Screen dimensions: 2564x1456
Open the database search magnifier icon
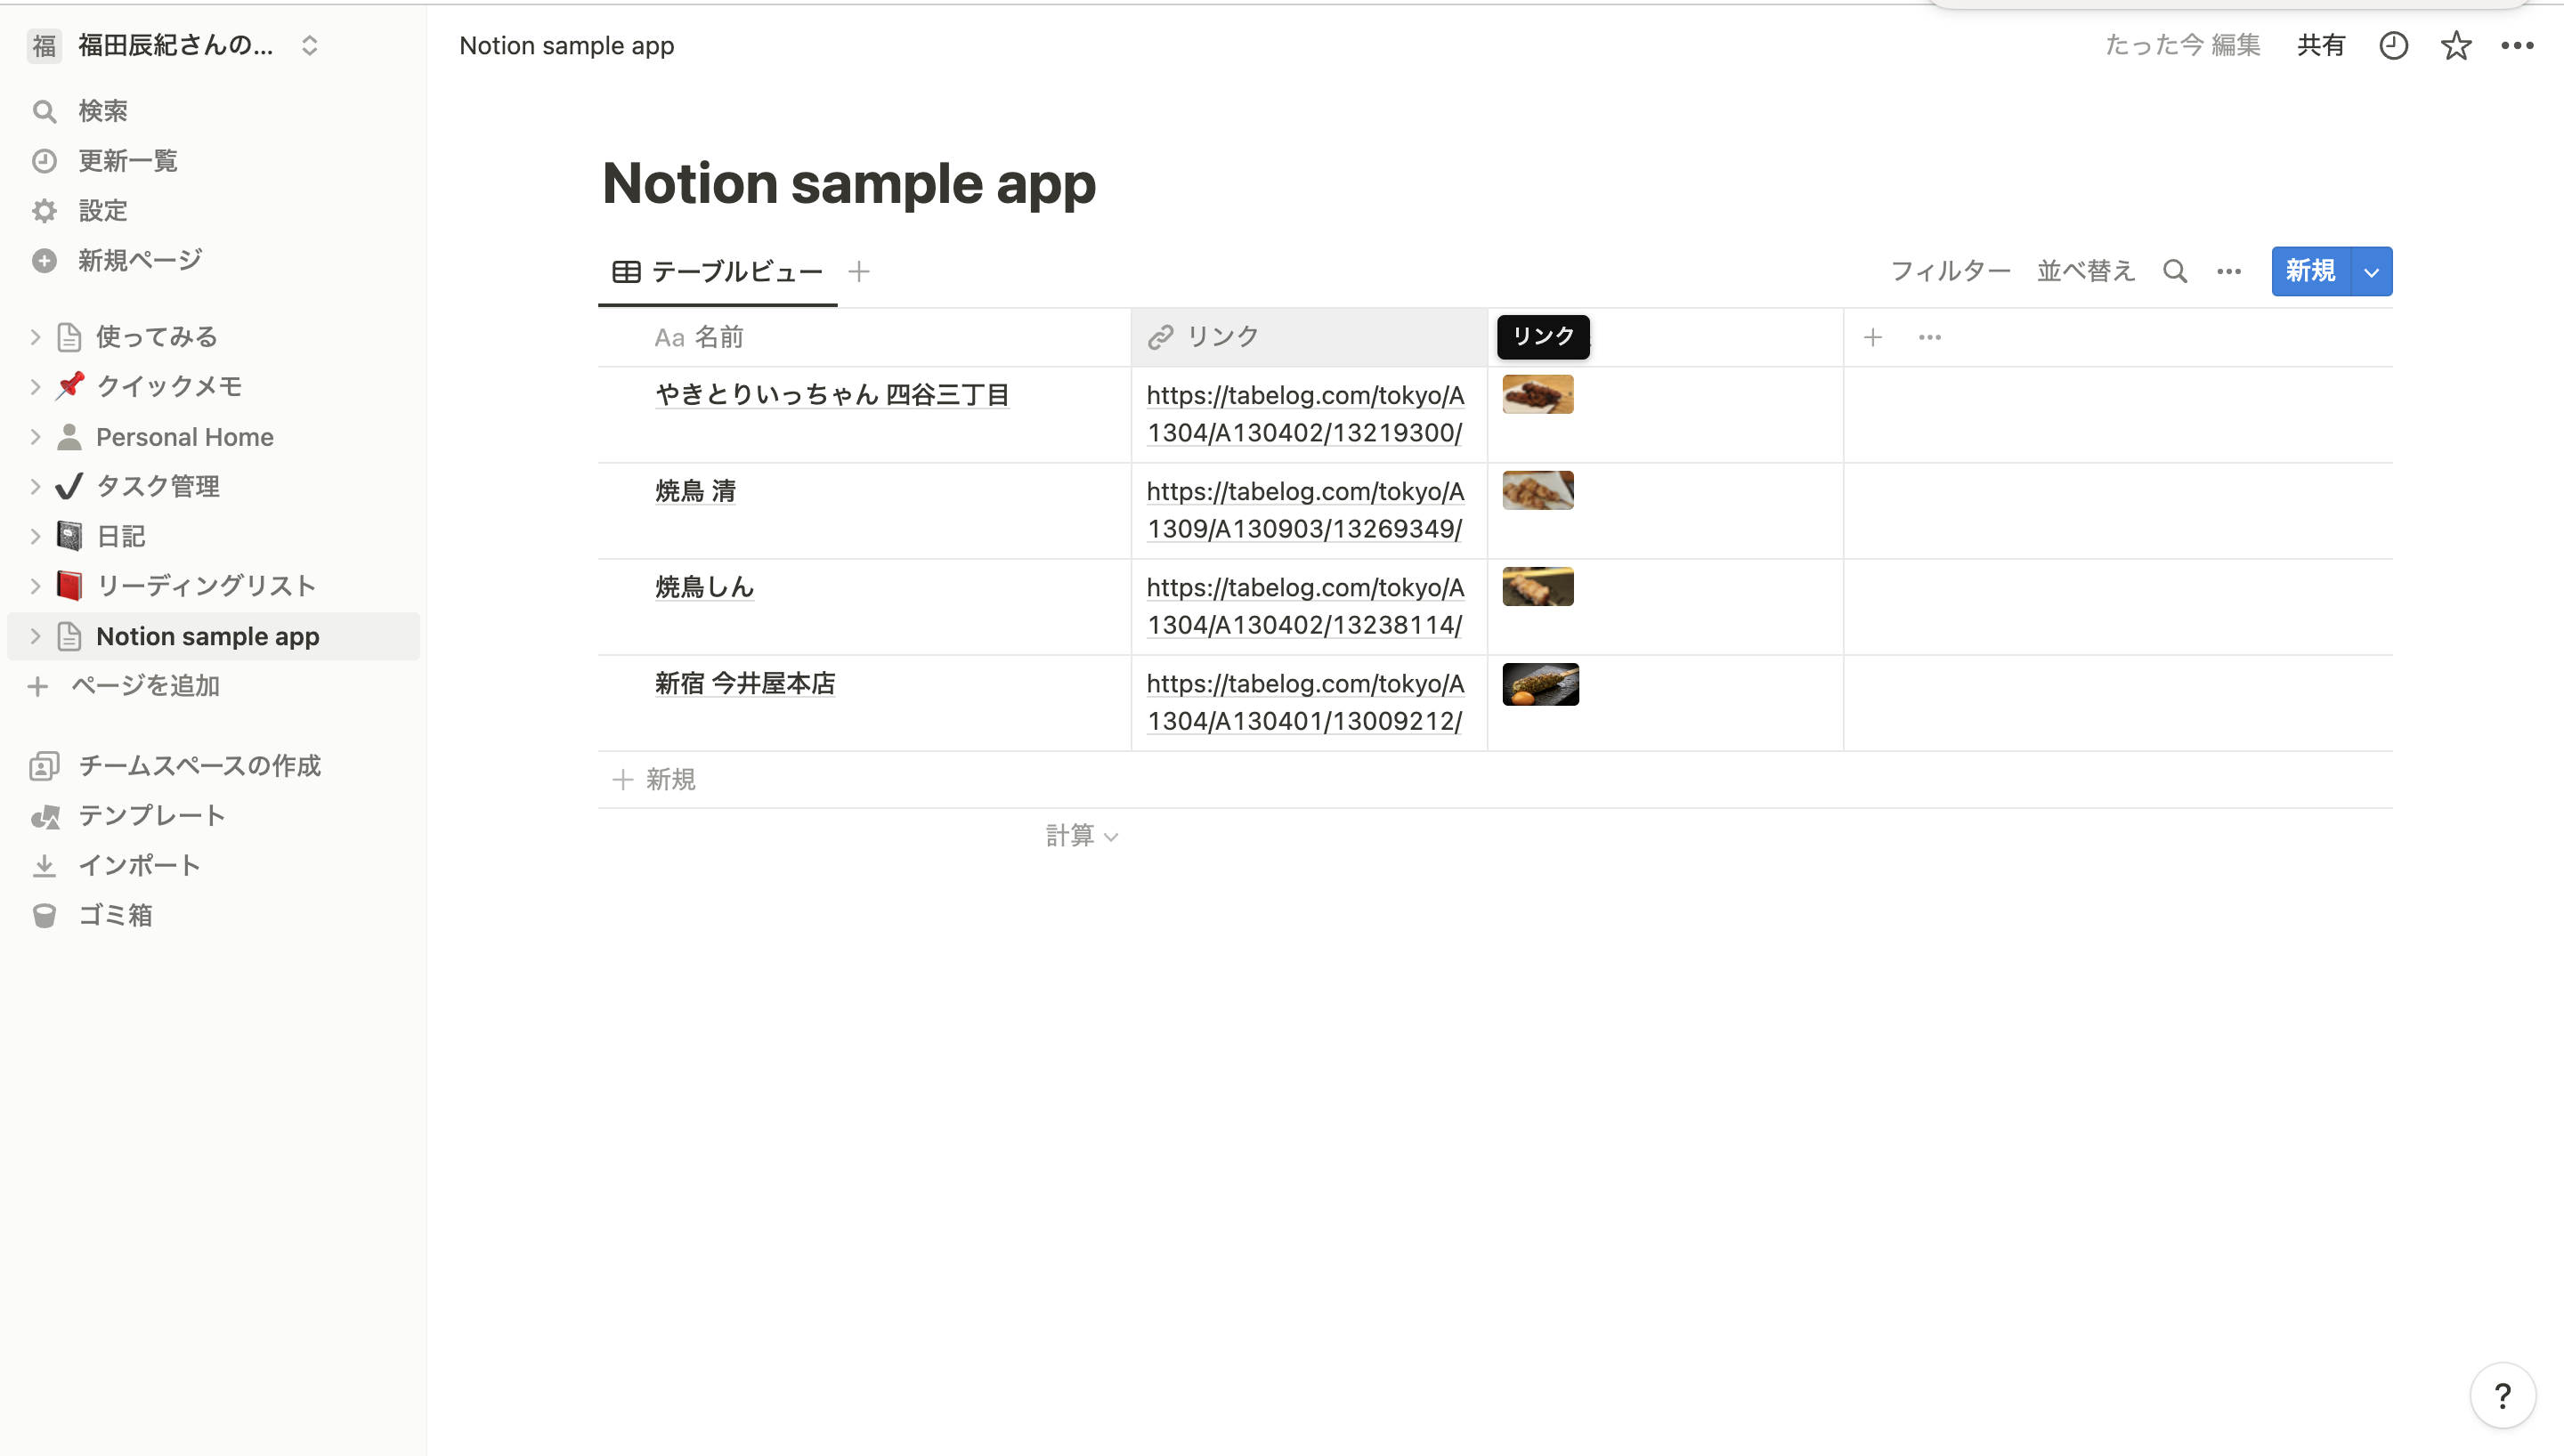(2174, 271)
